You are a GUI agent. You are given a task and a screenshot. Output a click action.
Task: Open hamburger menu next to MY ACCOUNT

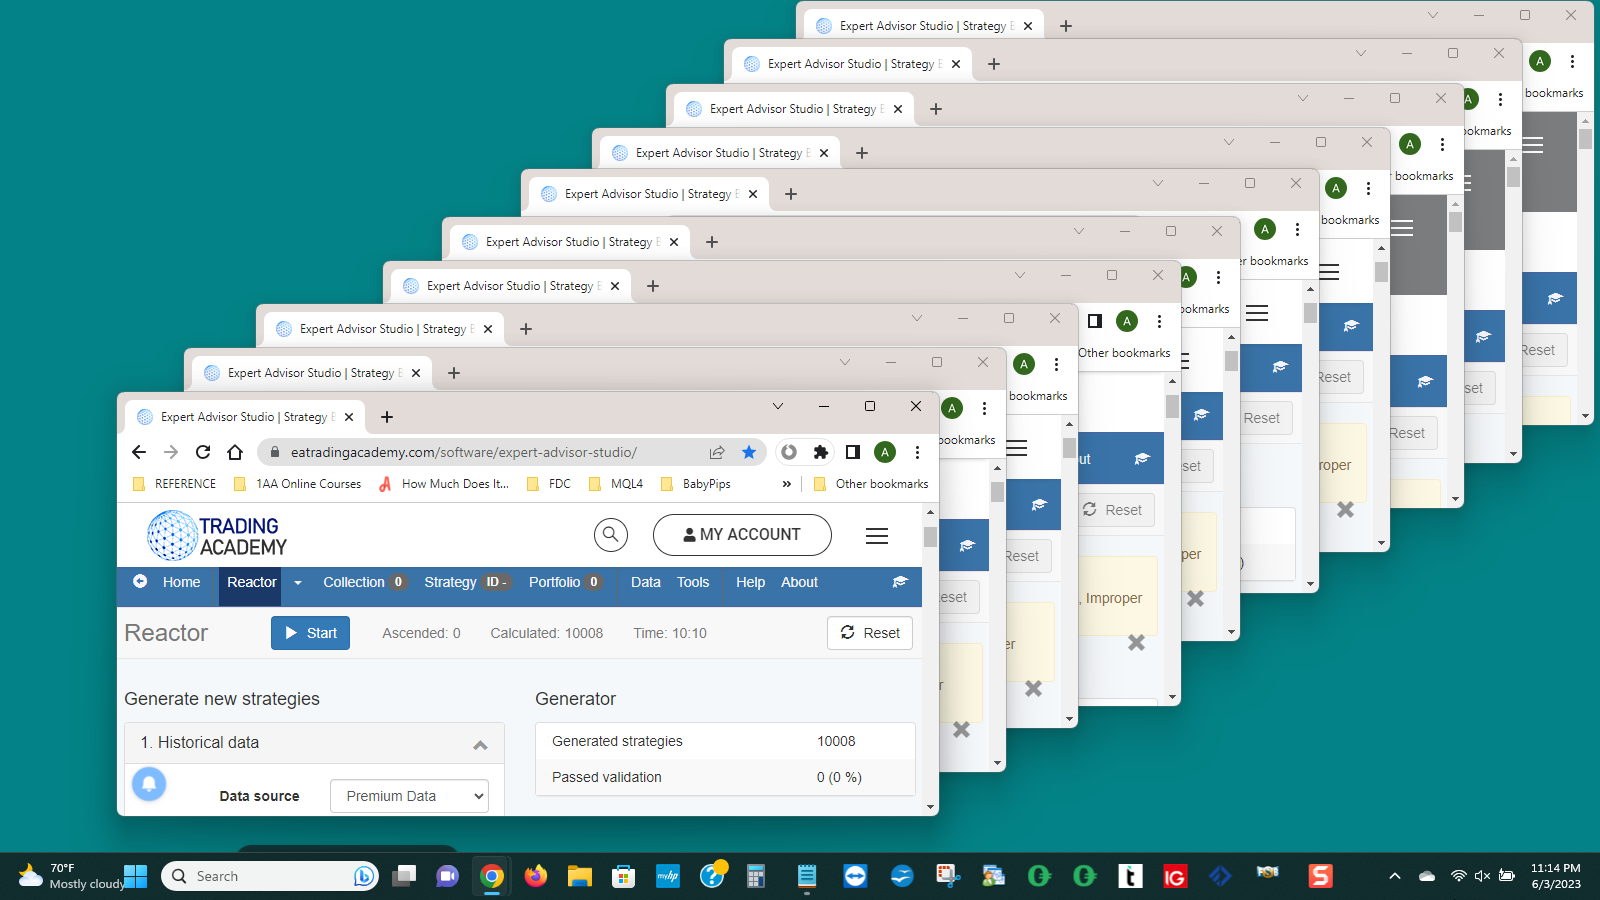(877, 536)
